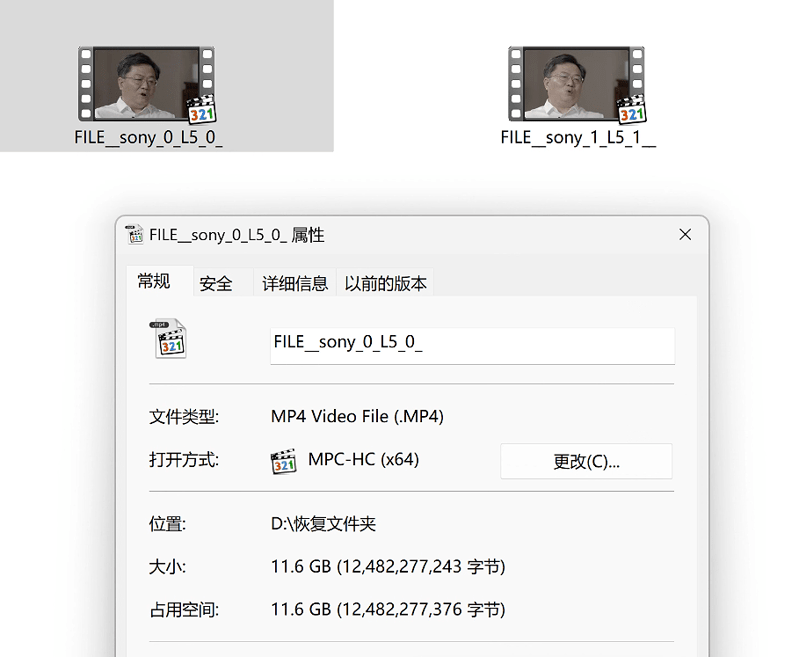Screen dimensions: 799x657
Task: Close the properties dialog
Action: coord(685,234)
